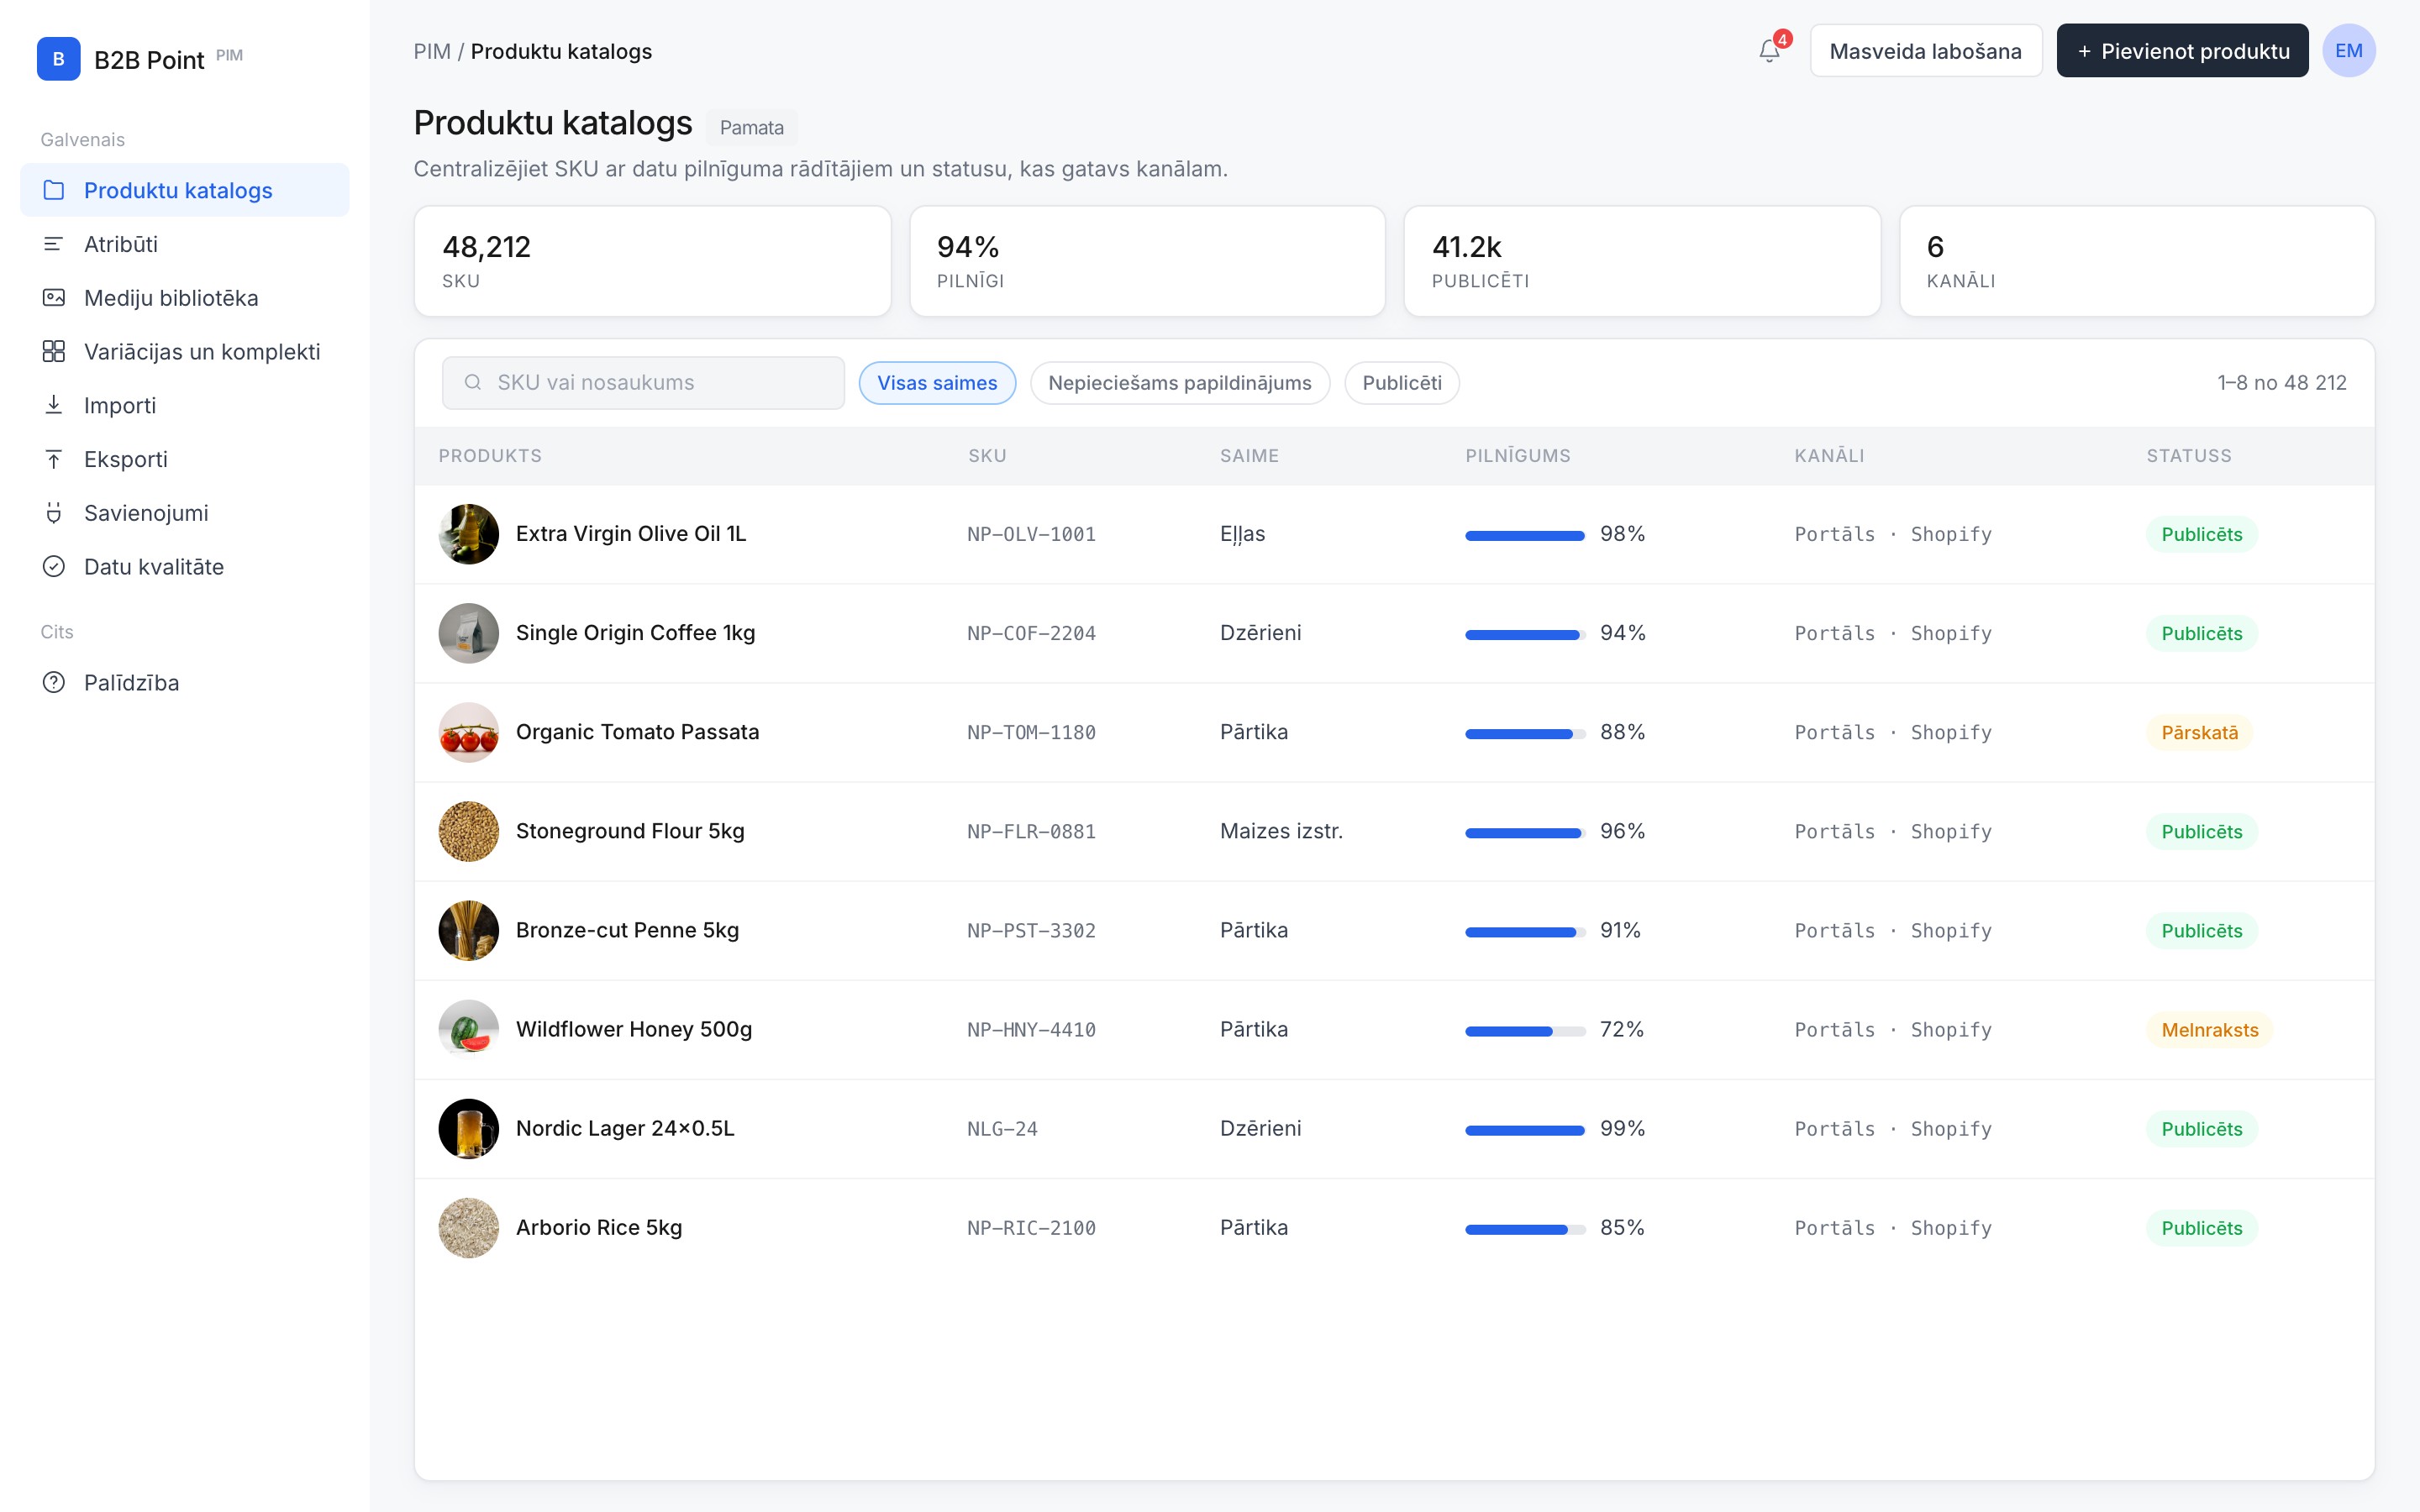Open the Arborio Rice thumbnail
2420x1512 pixels.
click(468, 1227)
